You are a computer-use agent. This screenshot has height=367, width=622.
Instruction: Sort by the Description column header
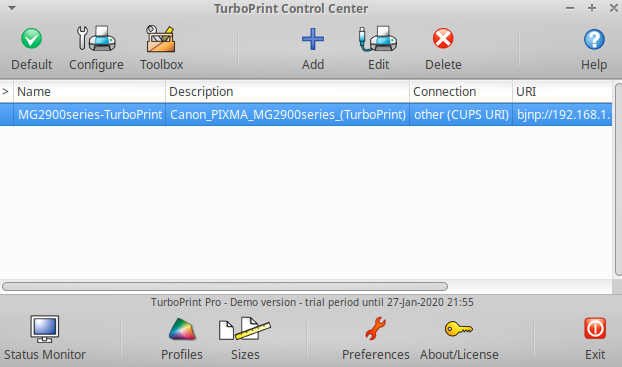287,92
